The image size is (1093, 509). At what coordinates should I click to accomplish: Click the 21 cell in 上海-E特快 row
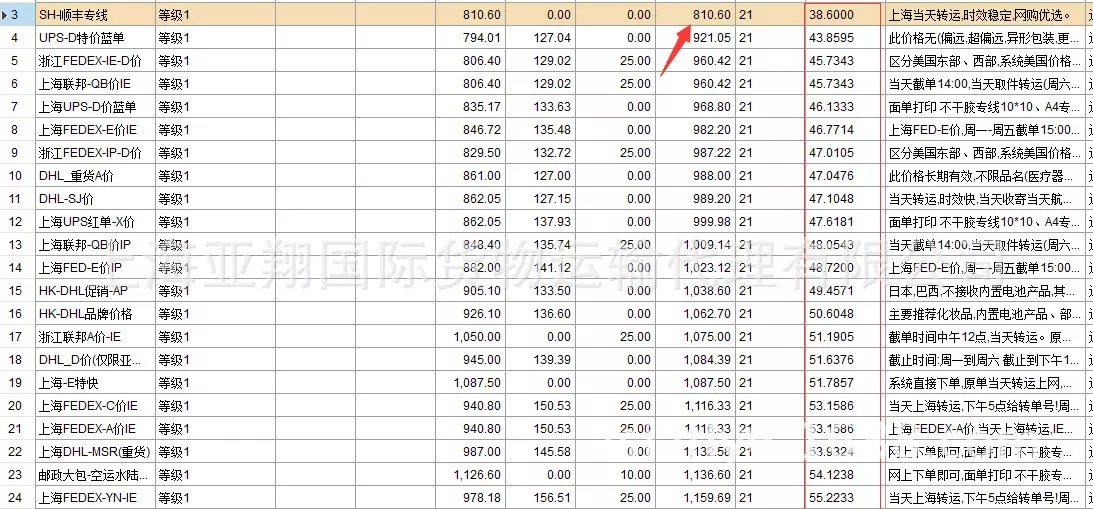click(x=770, y=383)
